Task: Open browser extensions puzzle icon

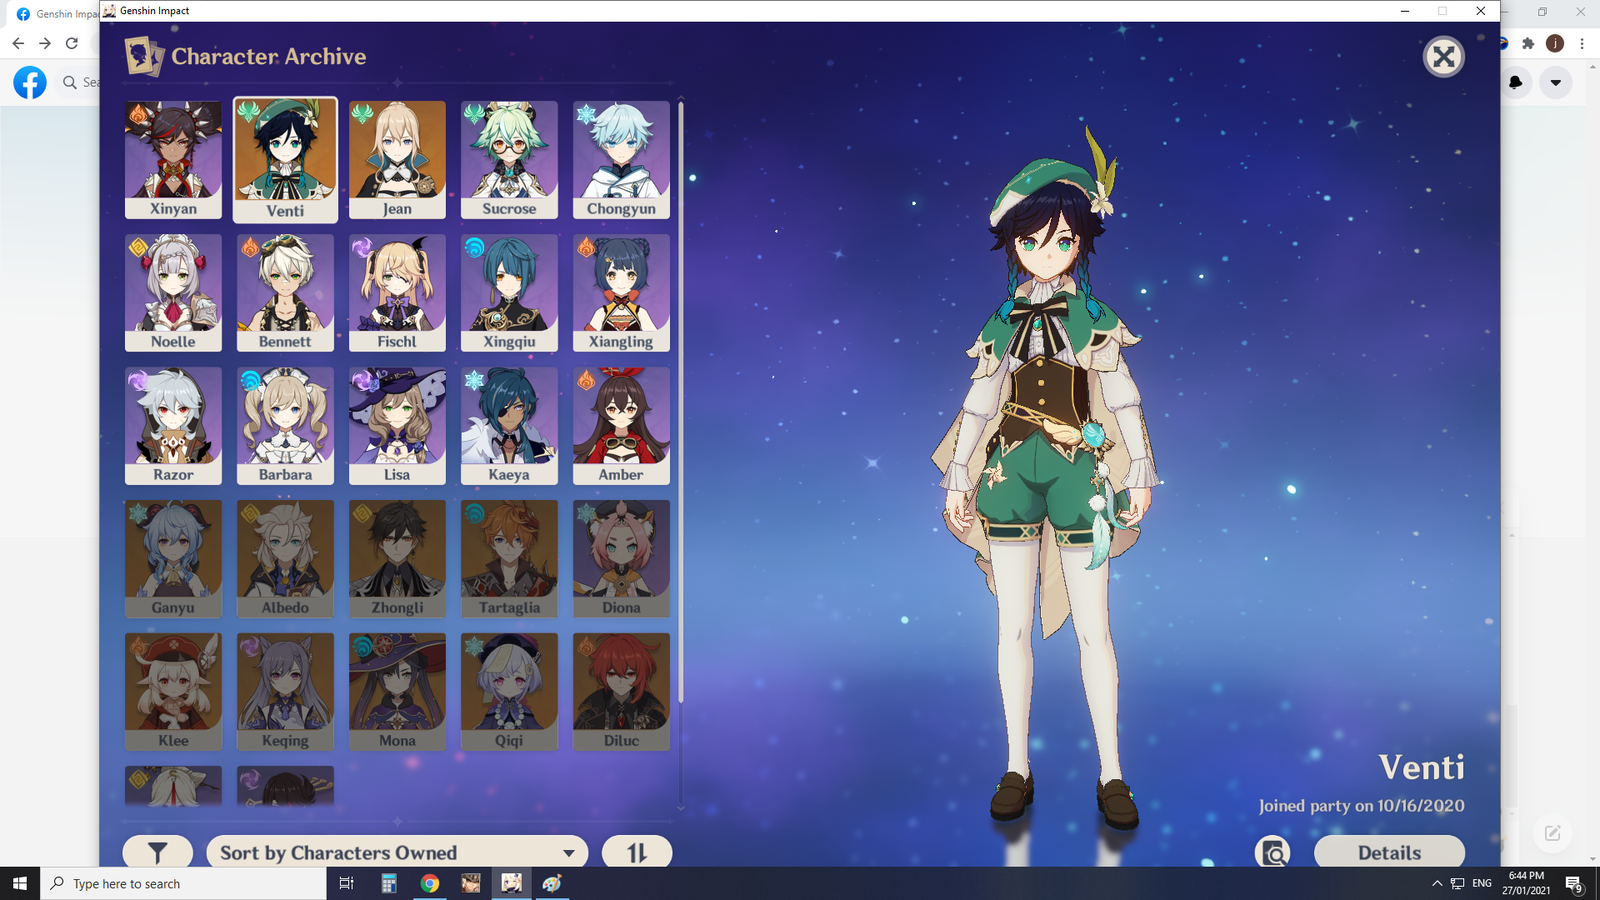Action: (x=1528, y=43)
